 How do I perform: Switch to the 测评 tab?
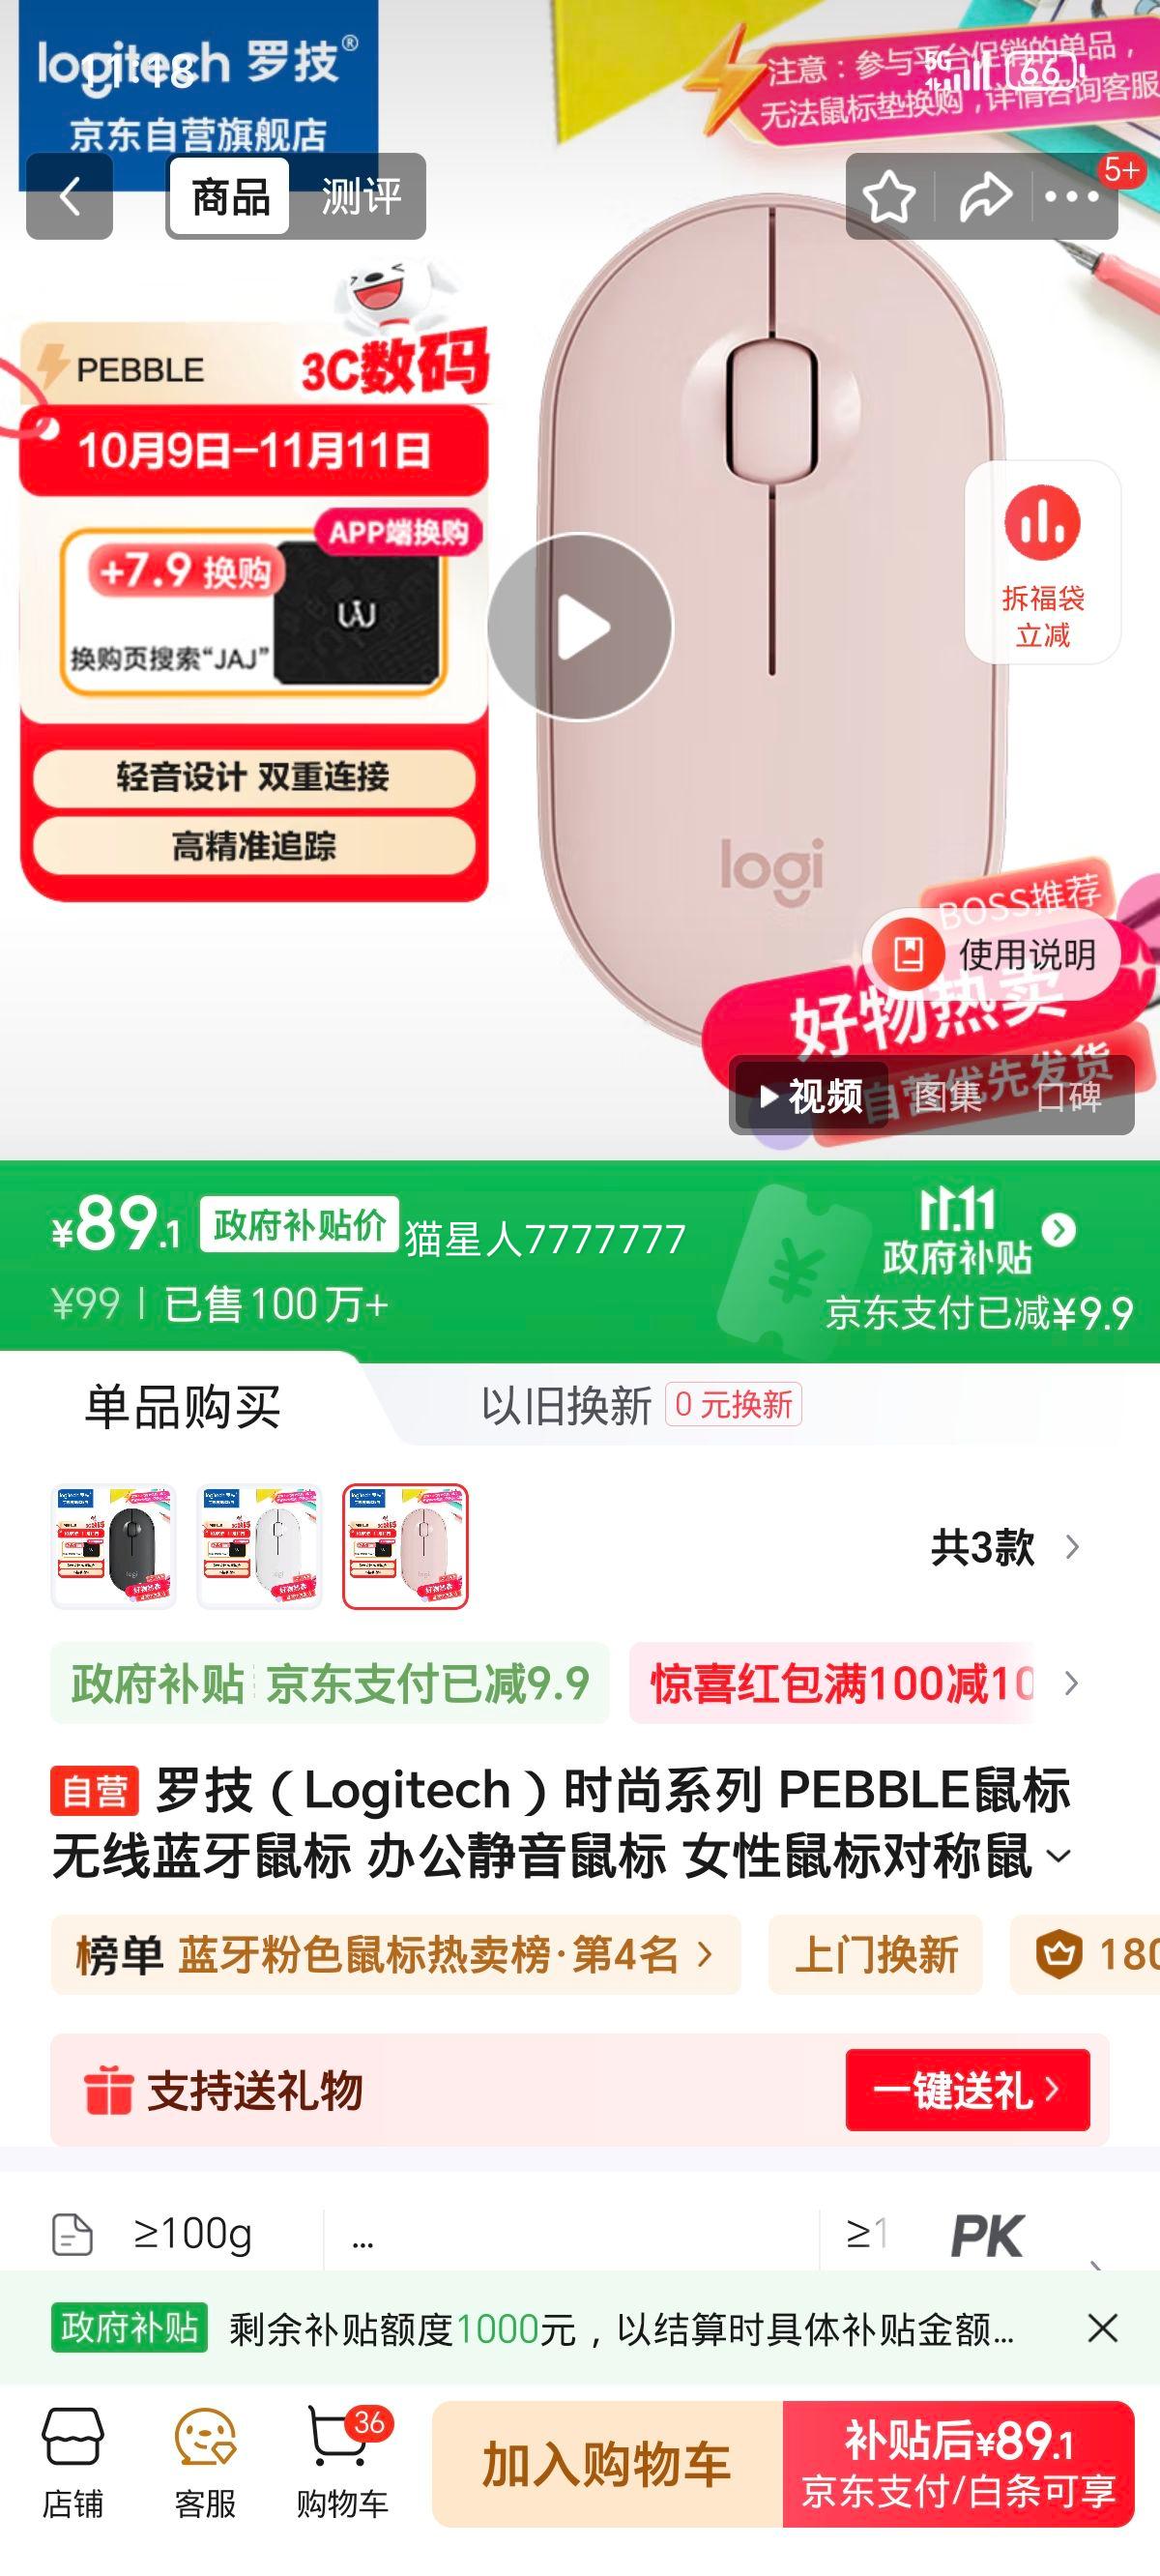click(x=361, y=196)
